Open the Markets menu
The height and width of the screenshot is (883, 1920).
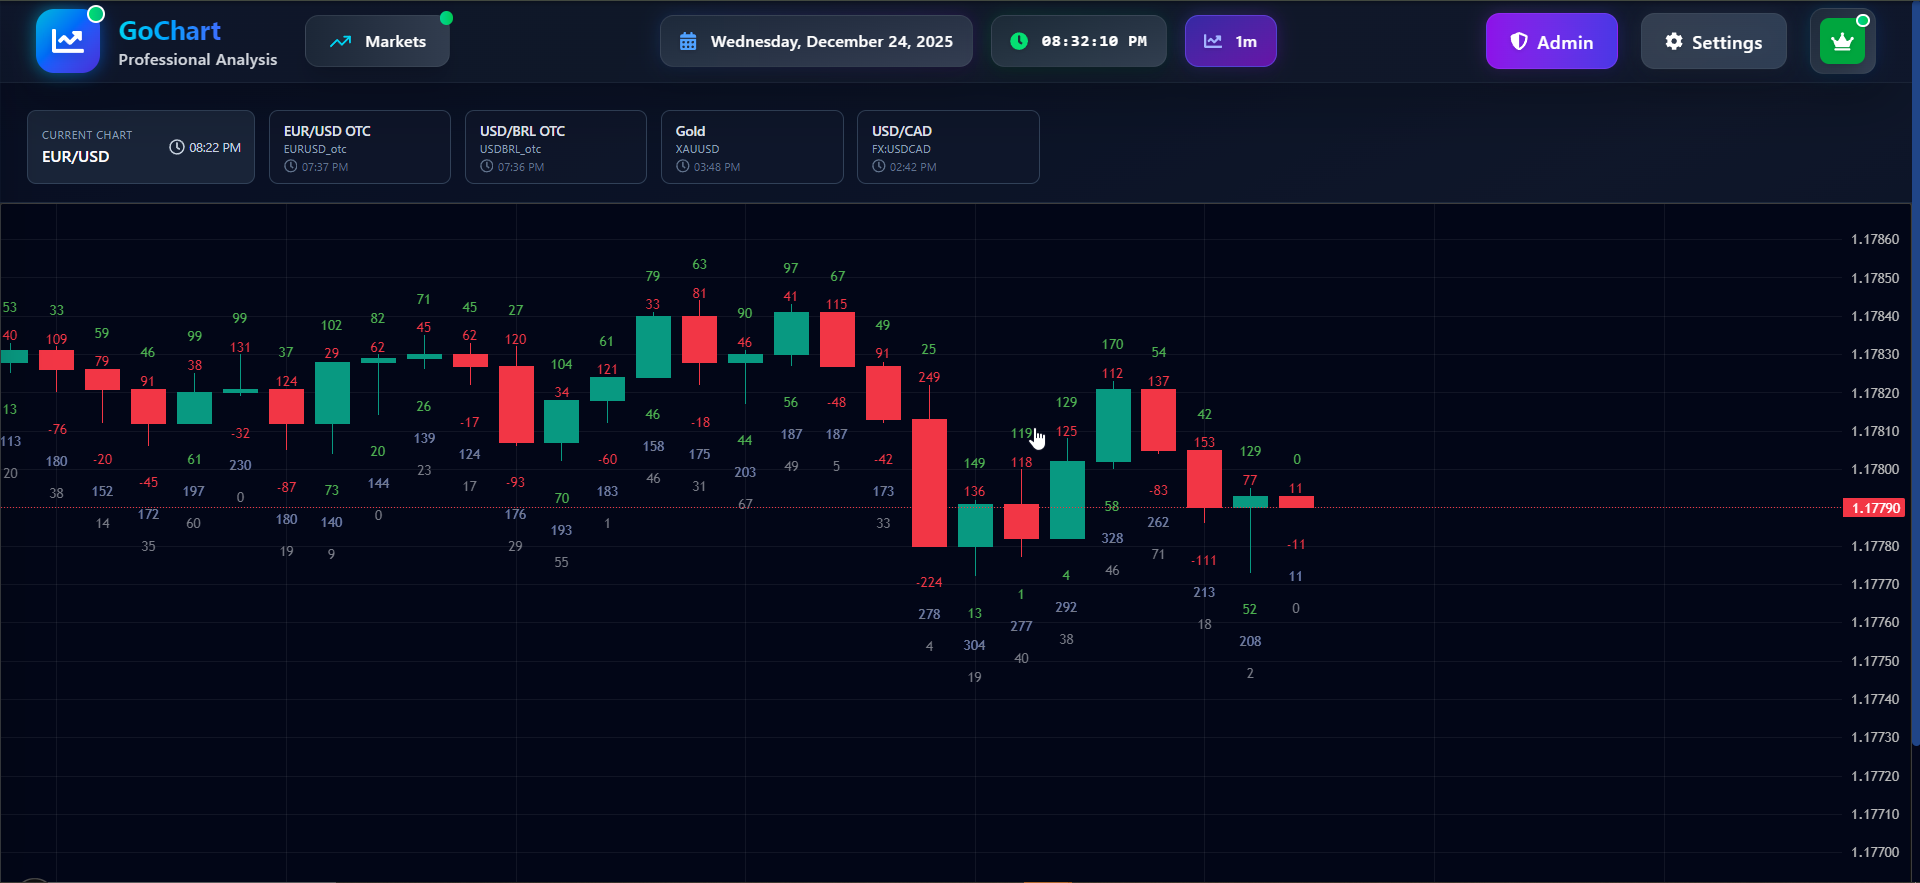click(377, 41)
